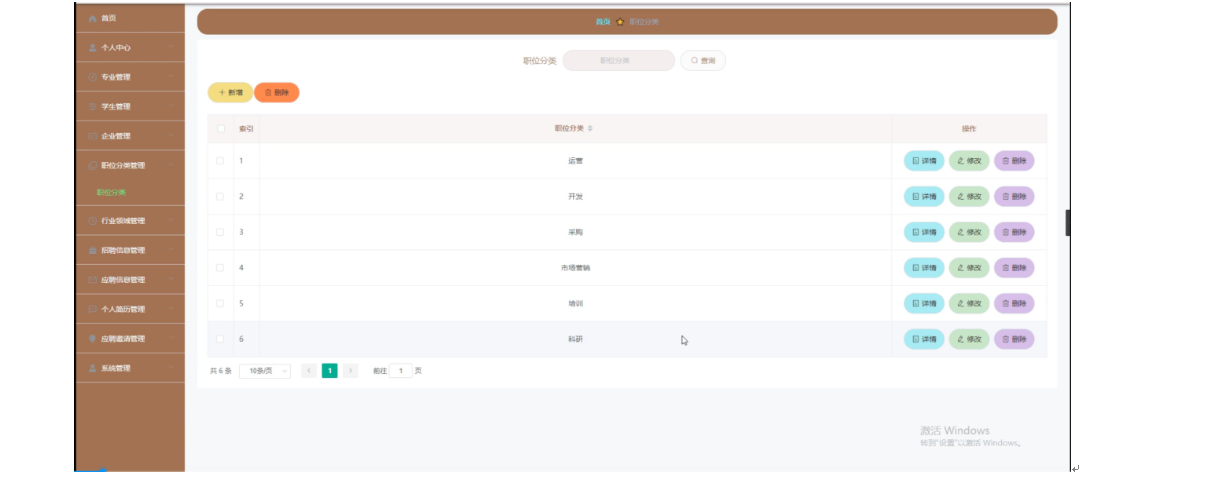Image resolution: width=1213 pixels, height=477 pixels.
Task: Click the icon beside 系统管理
Action: (92, 369)
